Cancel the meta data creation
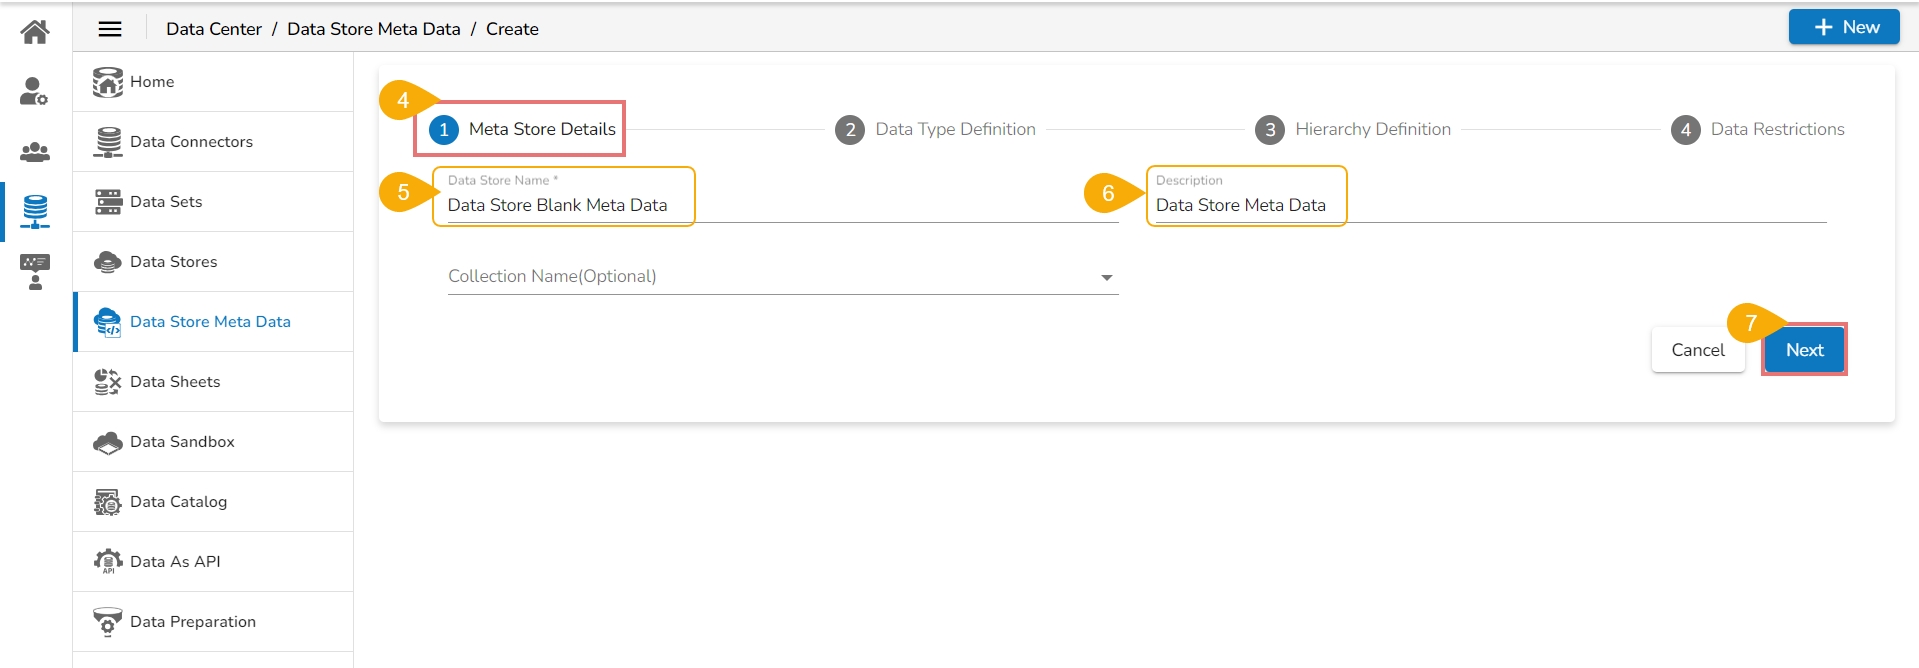1919x668 pixels. 1697,350
